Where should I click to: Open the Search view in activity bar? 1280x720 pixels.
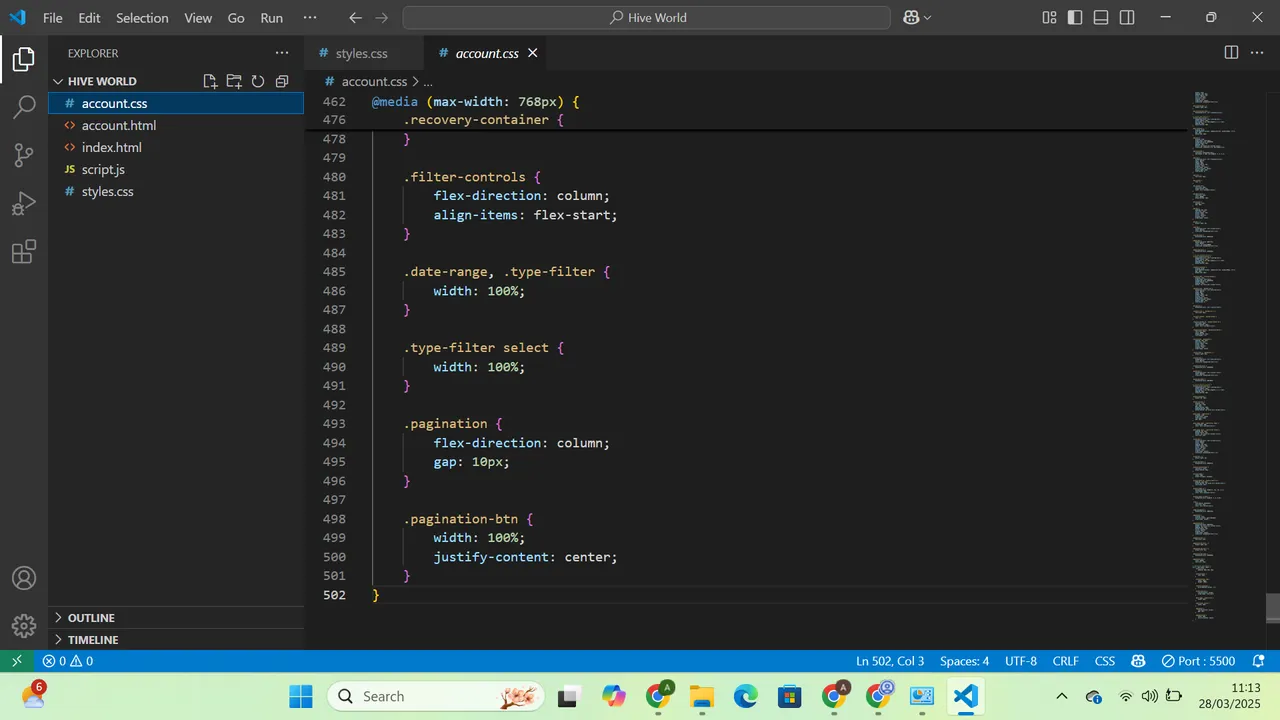tap(24, 108)
